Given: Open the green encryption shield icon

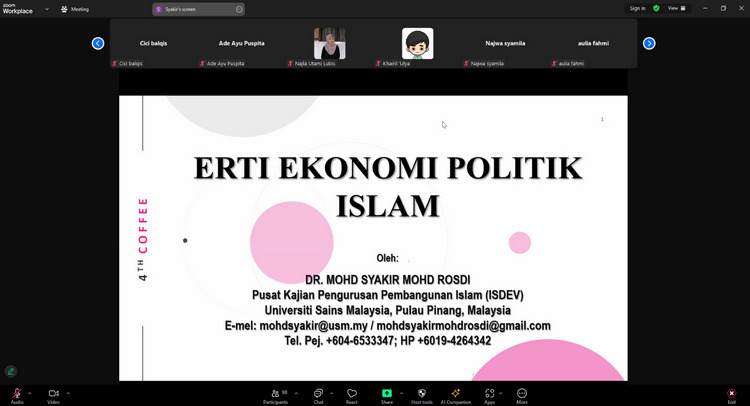Looking at the screenshot, I should [x=656, y=8].
